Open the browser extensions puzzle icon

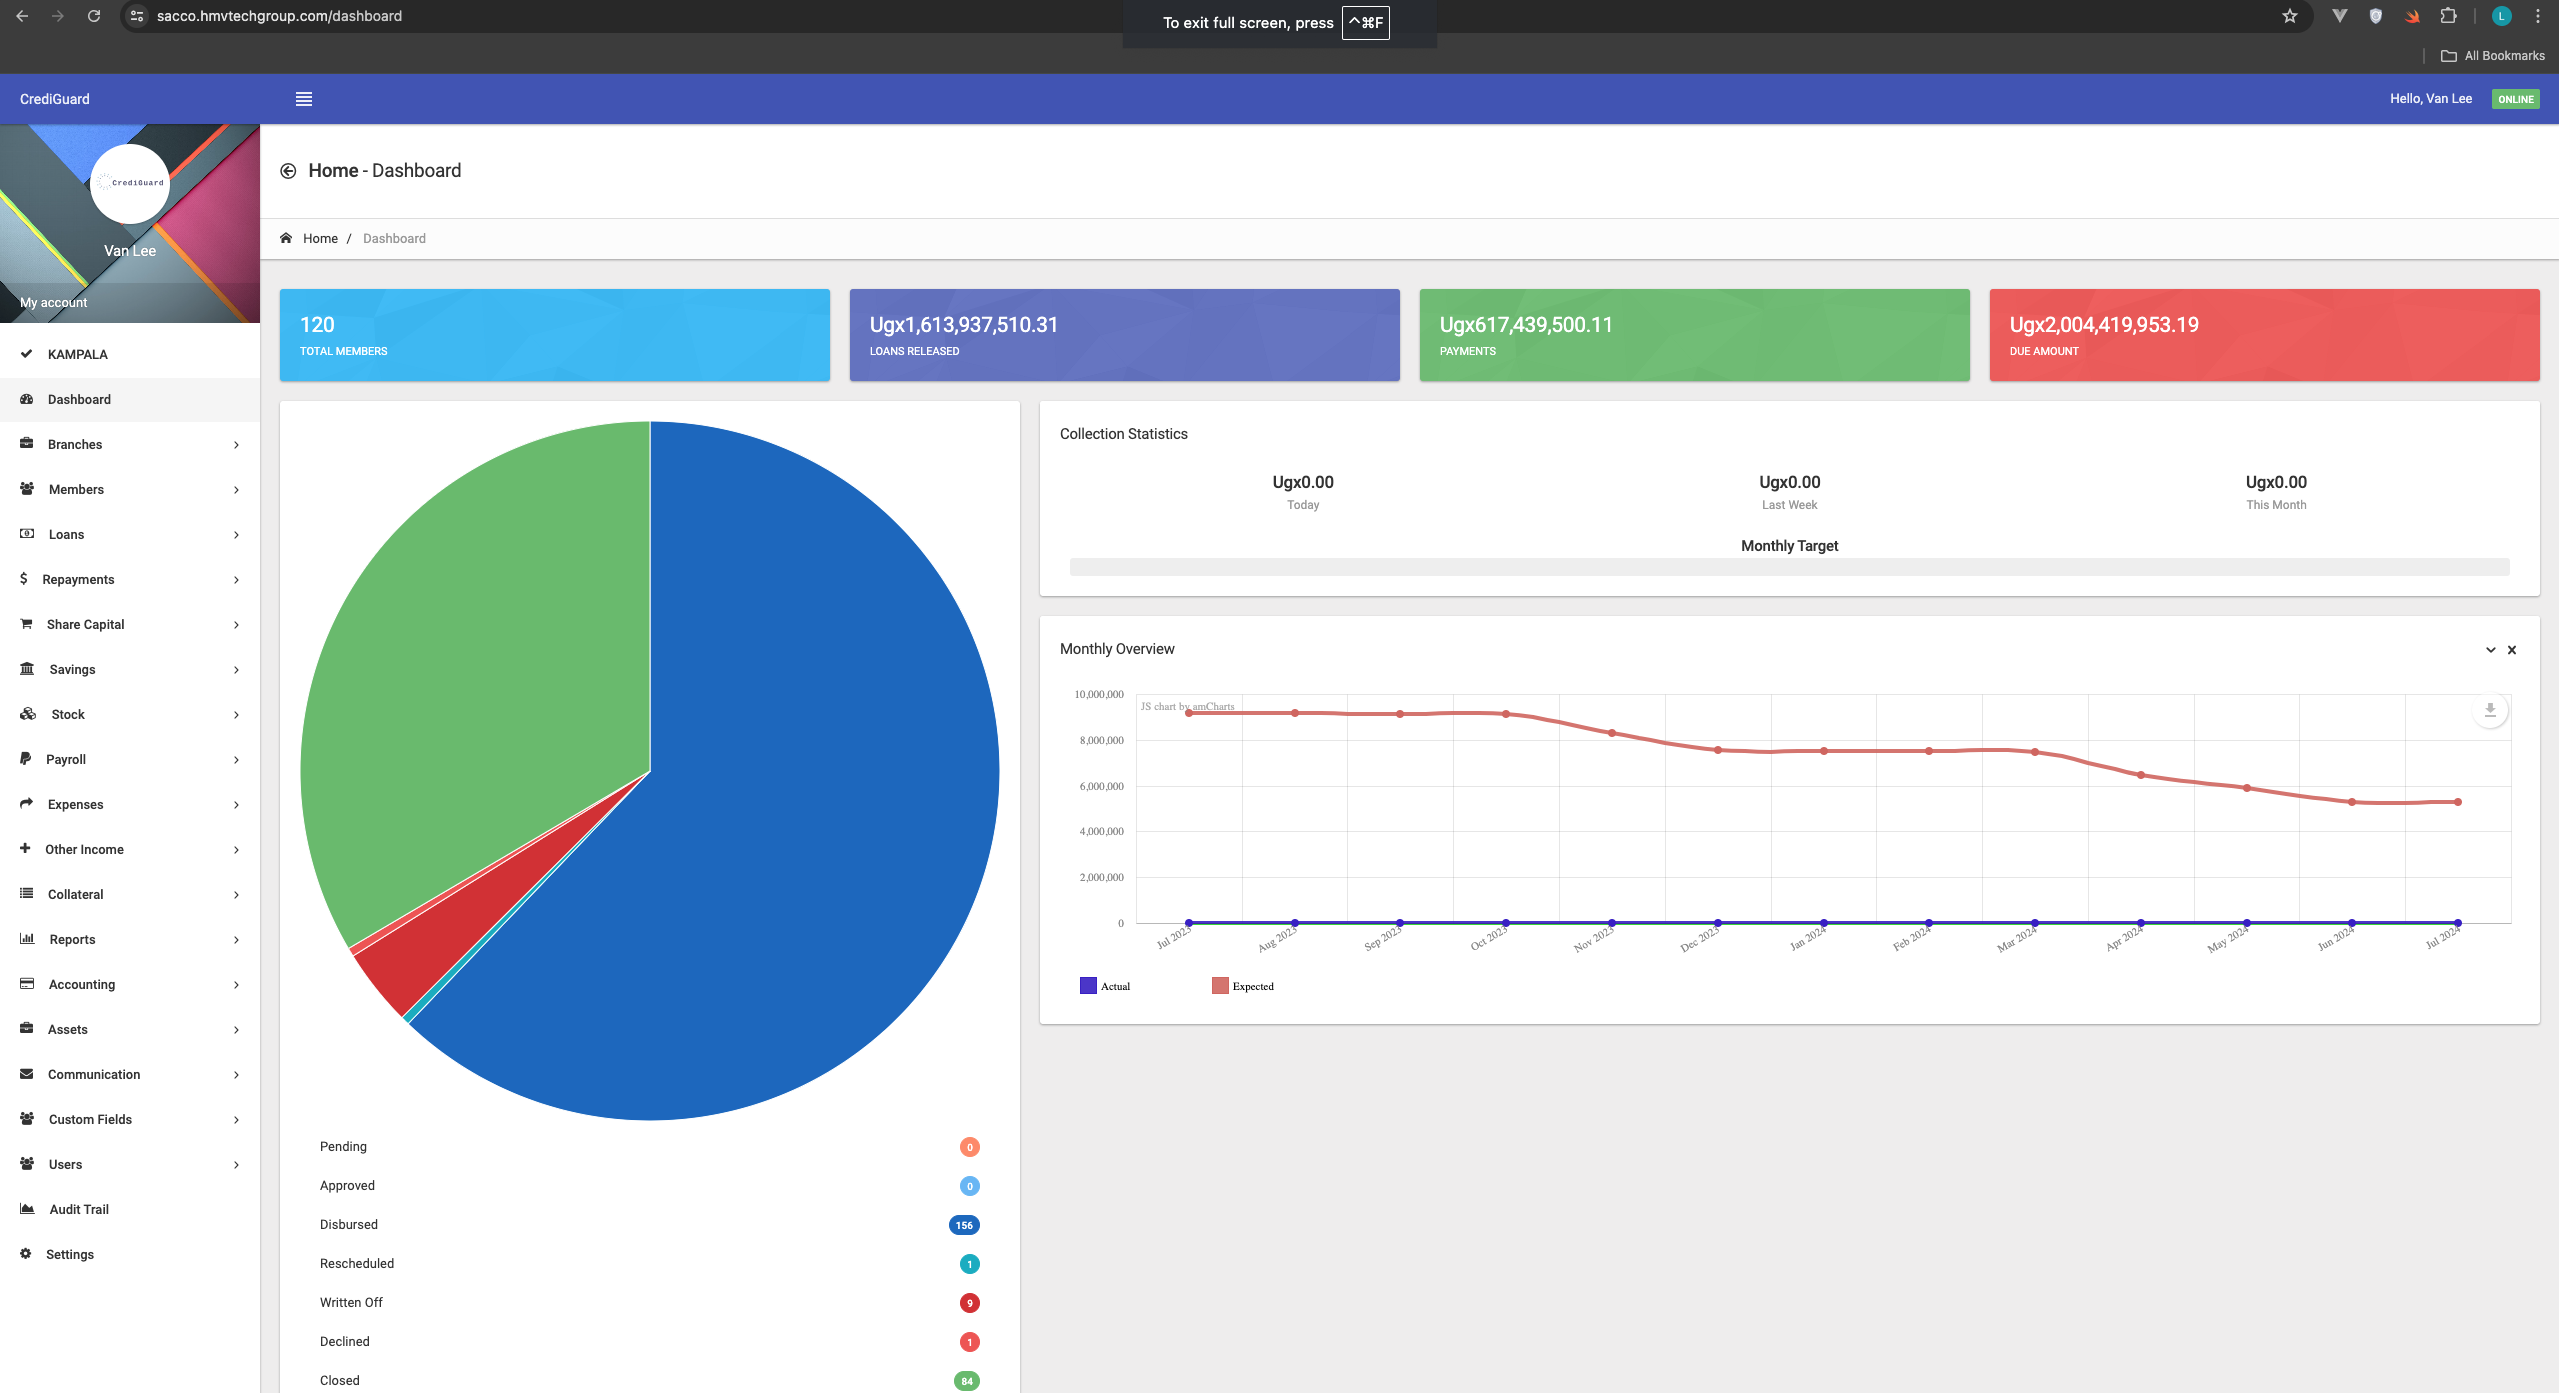(x=2448, y=16)
